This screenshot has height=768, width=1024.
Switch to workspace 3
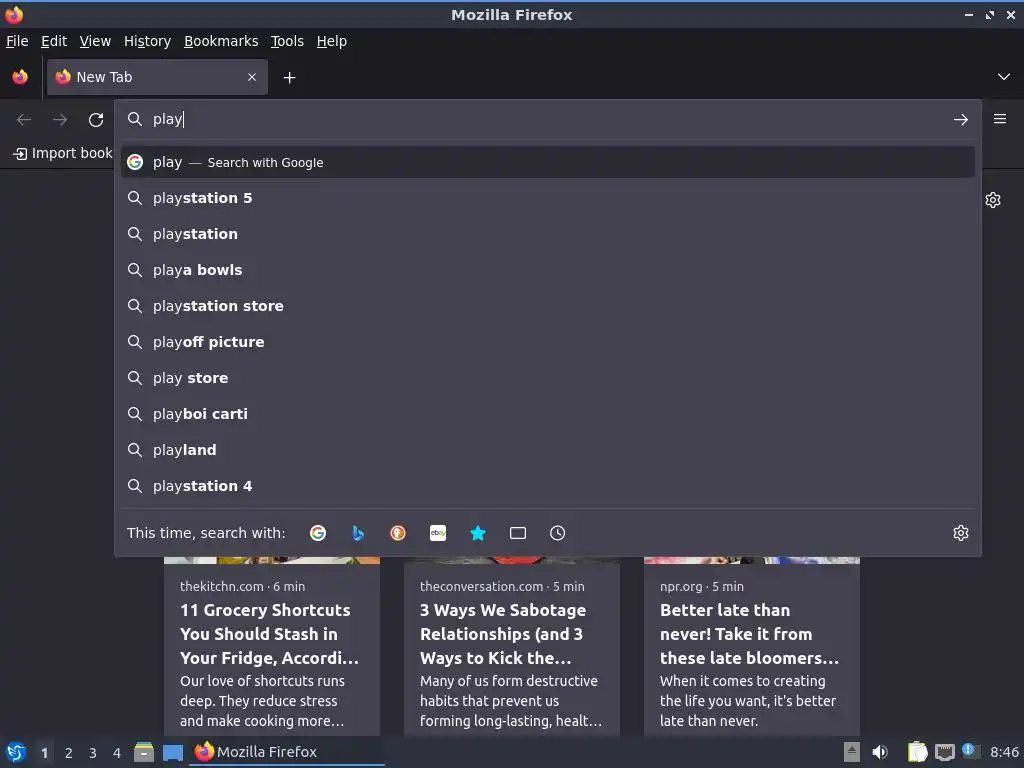point(93,753)
